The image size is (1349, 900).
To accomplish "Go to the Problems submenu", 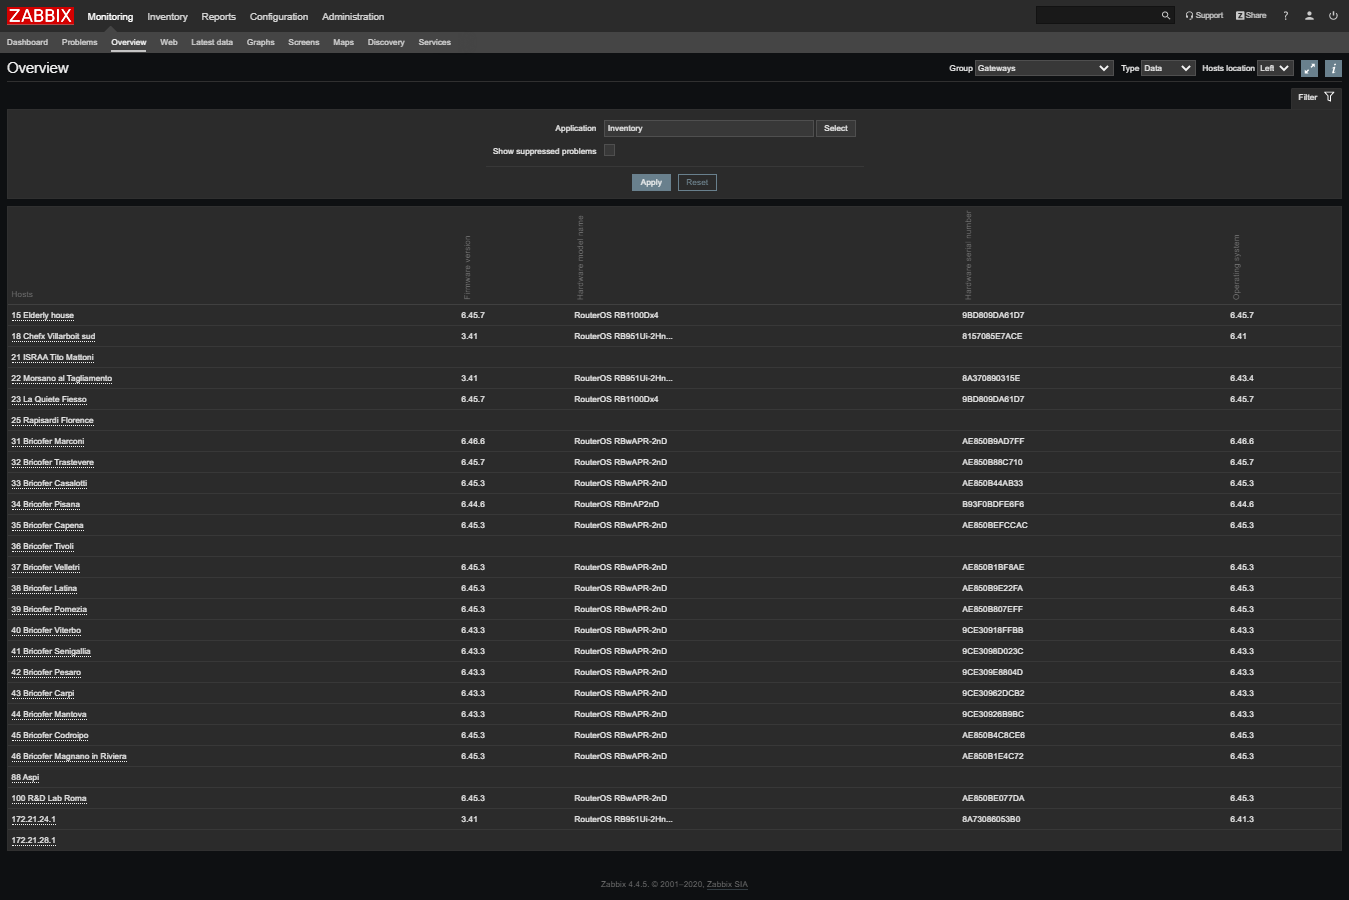I will (79, 42).
